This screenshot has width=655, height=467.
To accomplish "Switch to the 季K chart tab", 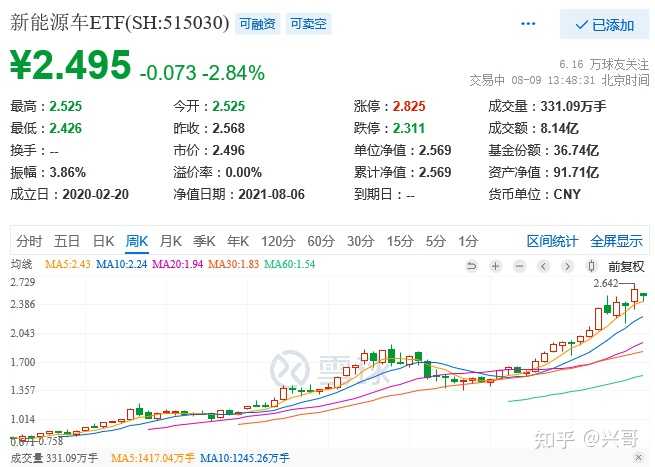I will pos(204,241).
